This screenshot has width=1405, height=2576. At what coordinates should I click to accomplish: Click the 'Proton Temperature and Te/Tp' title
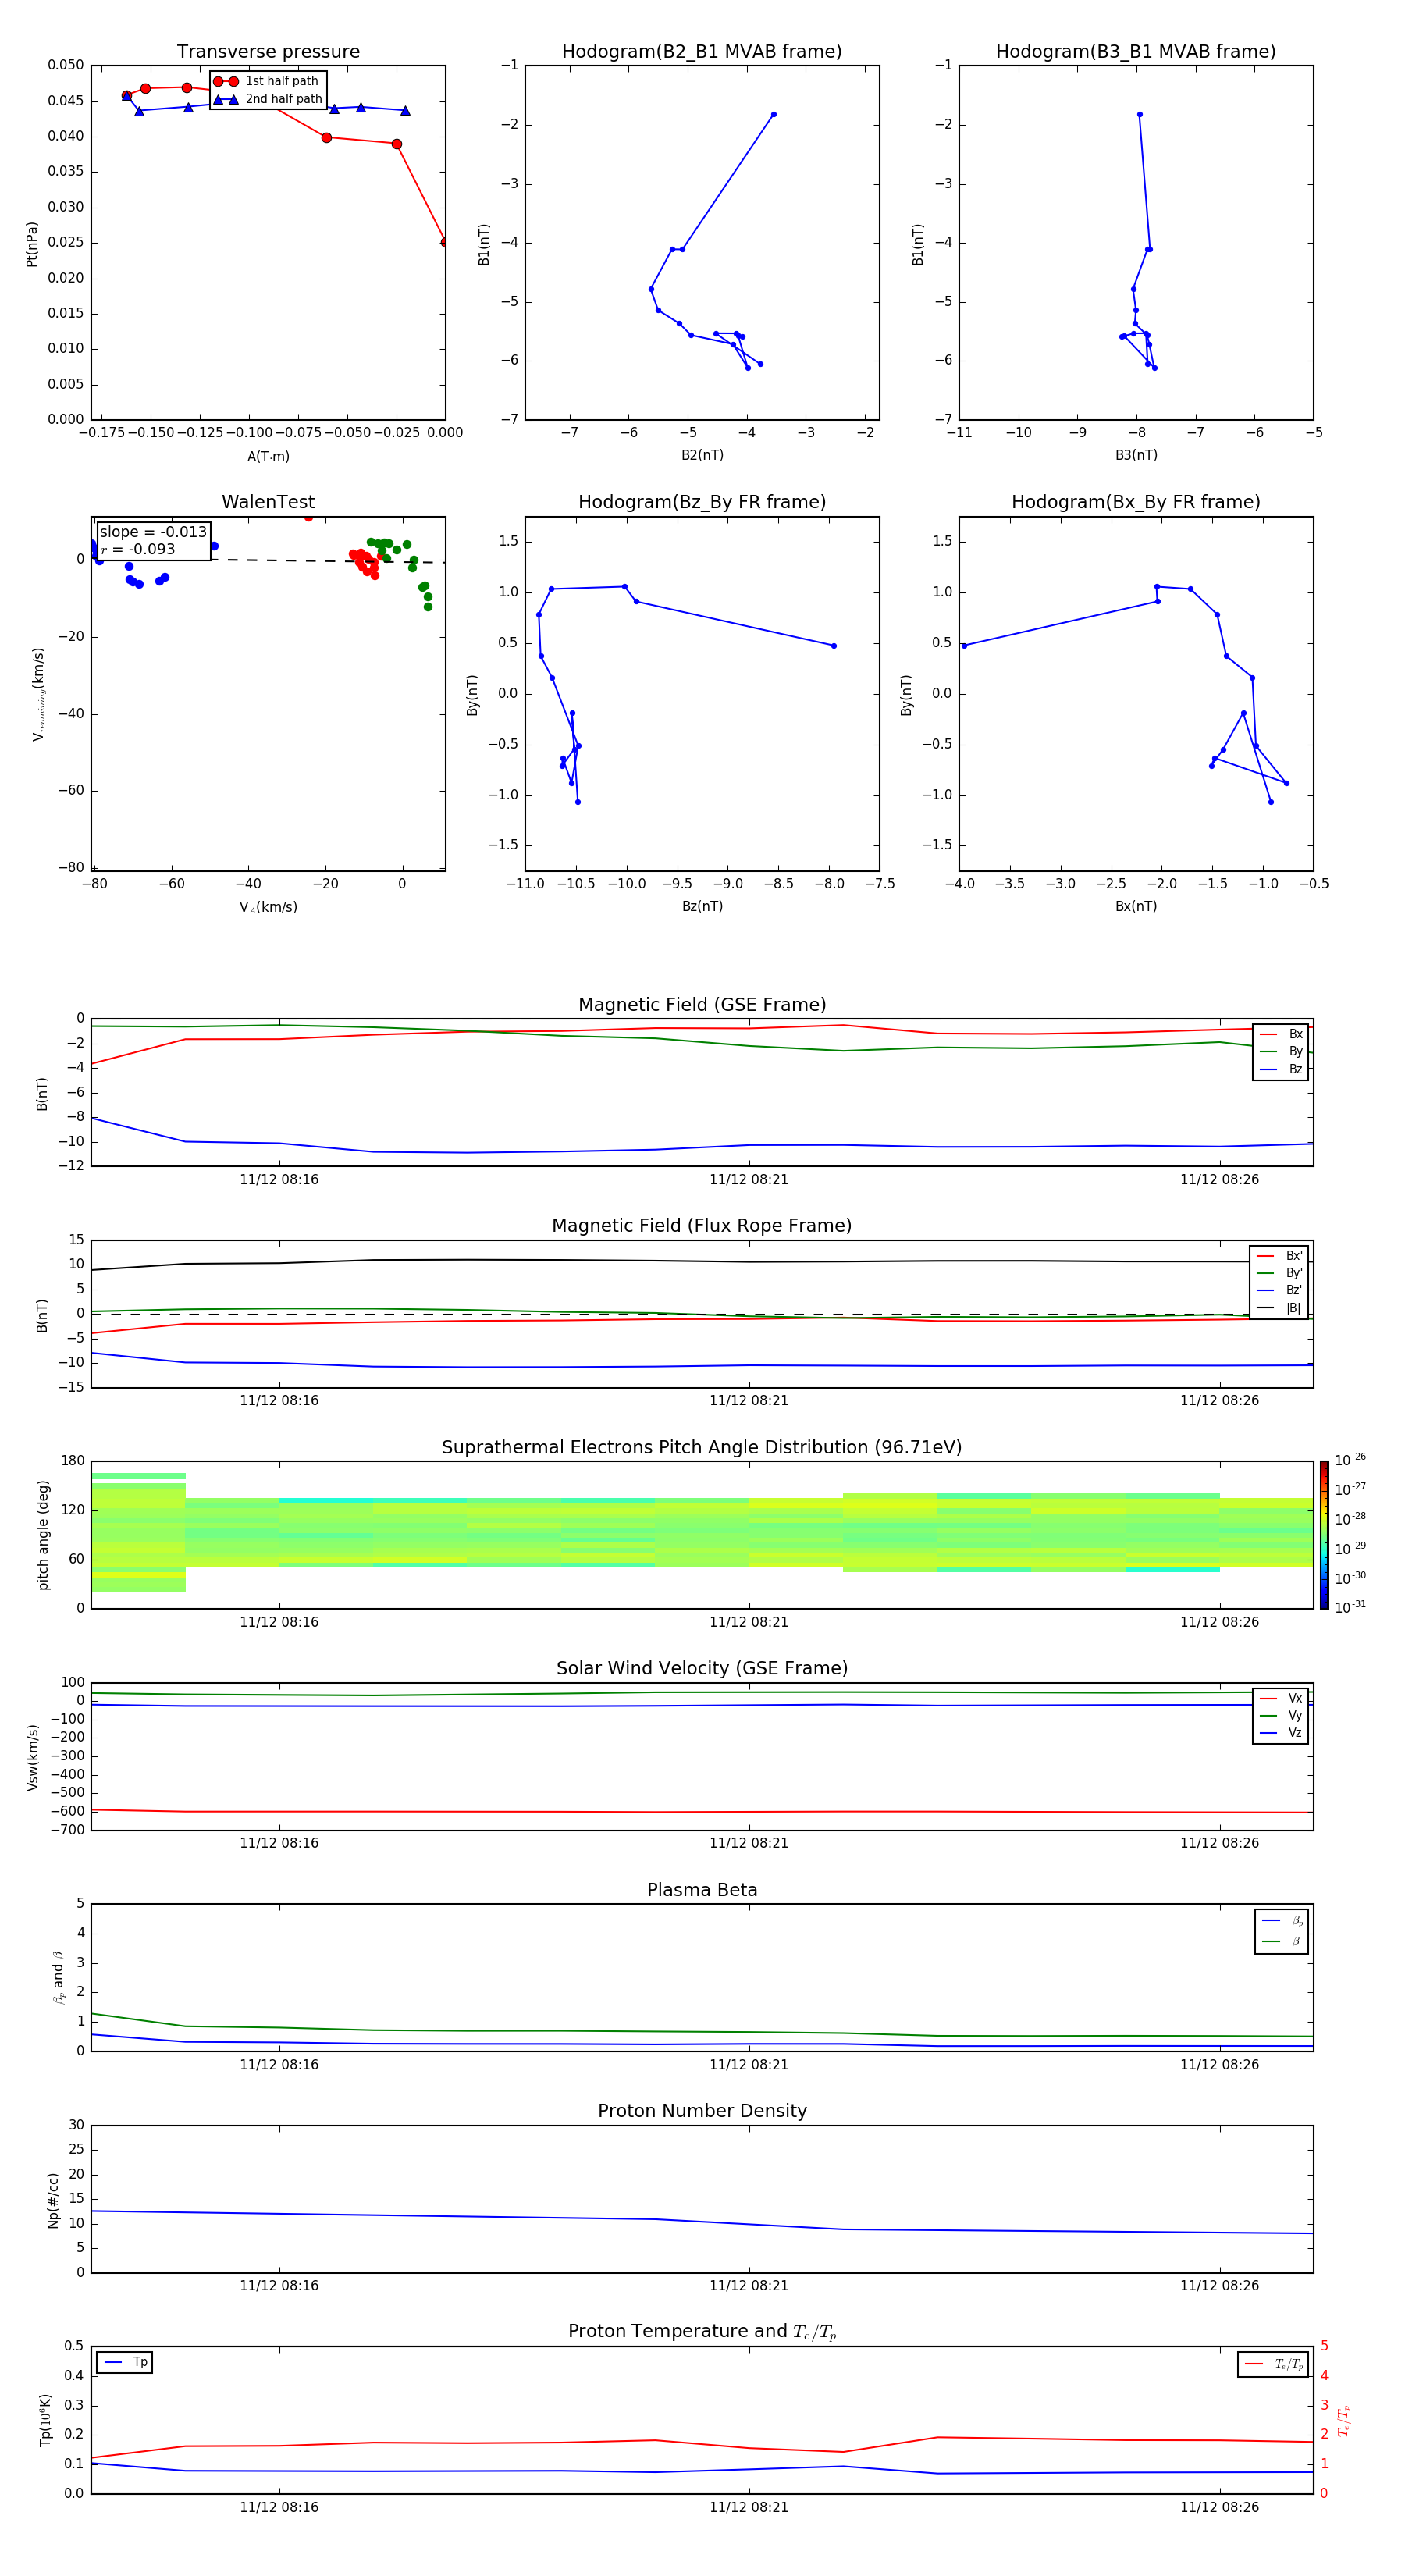pyautogui.click(x=702, y=2331)
